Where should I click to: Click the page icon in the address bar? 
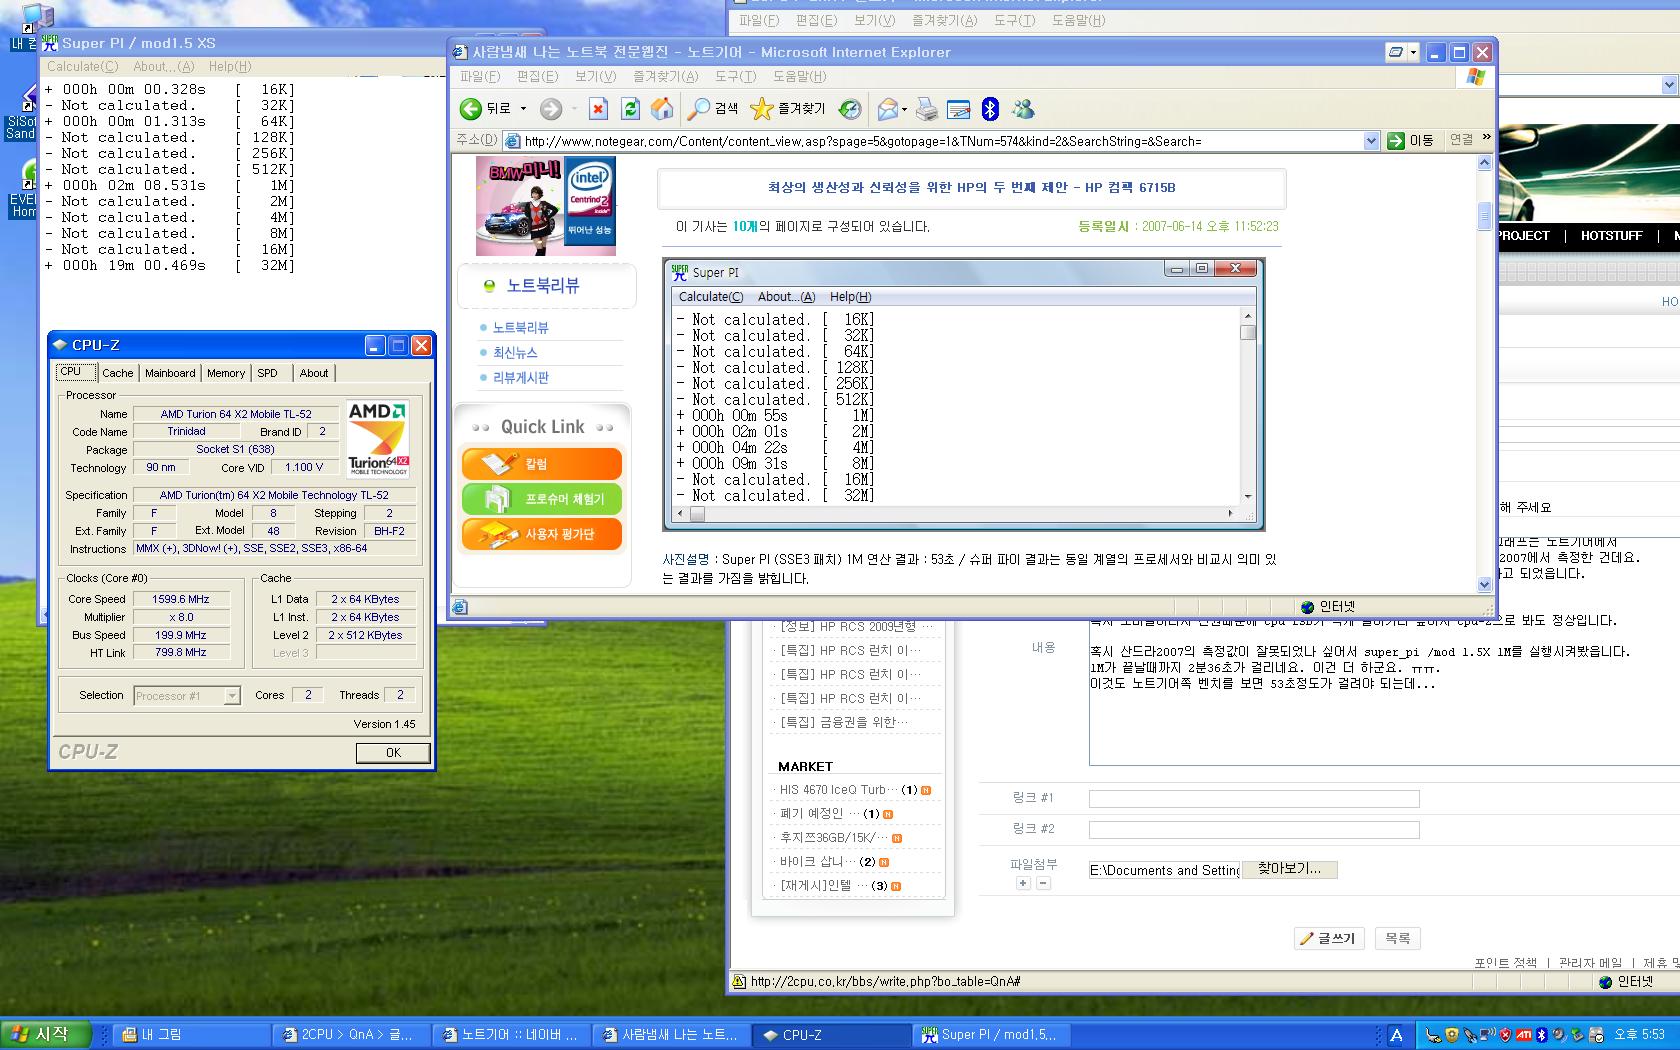(513, 141)
